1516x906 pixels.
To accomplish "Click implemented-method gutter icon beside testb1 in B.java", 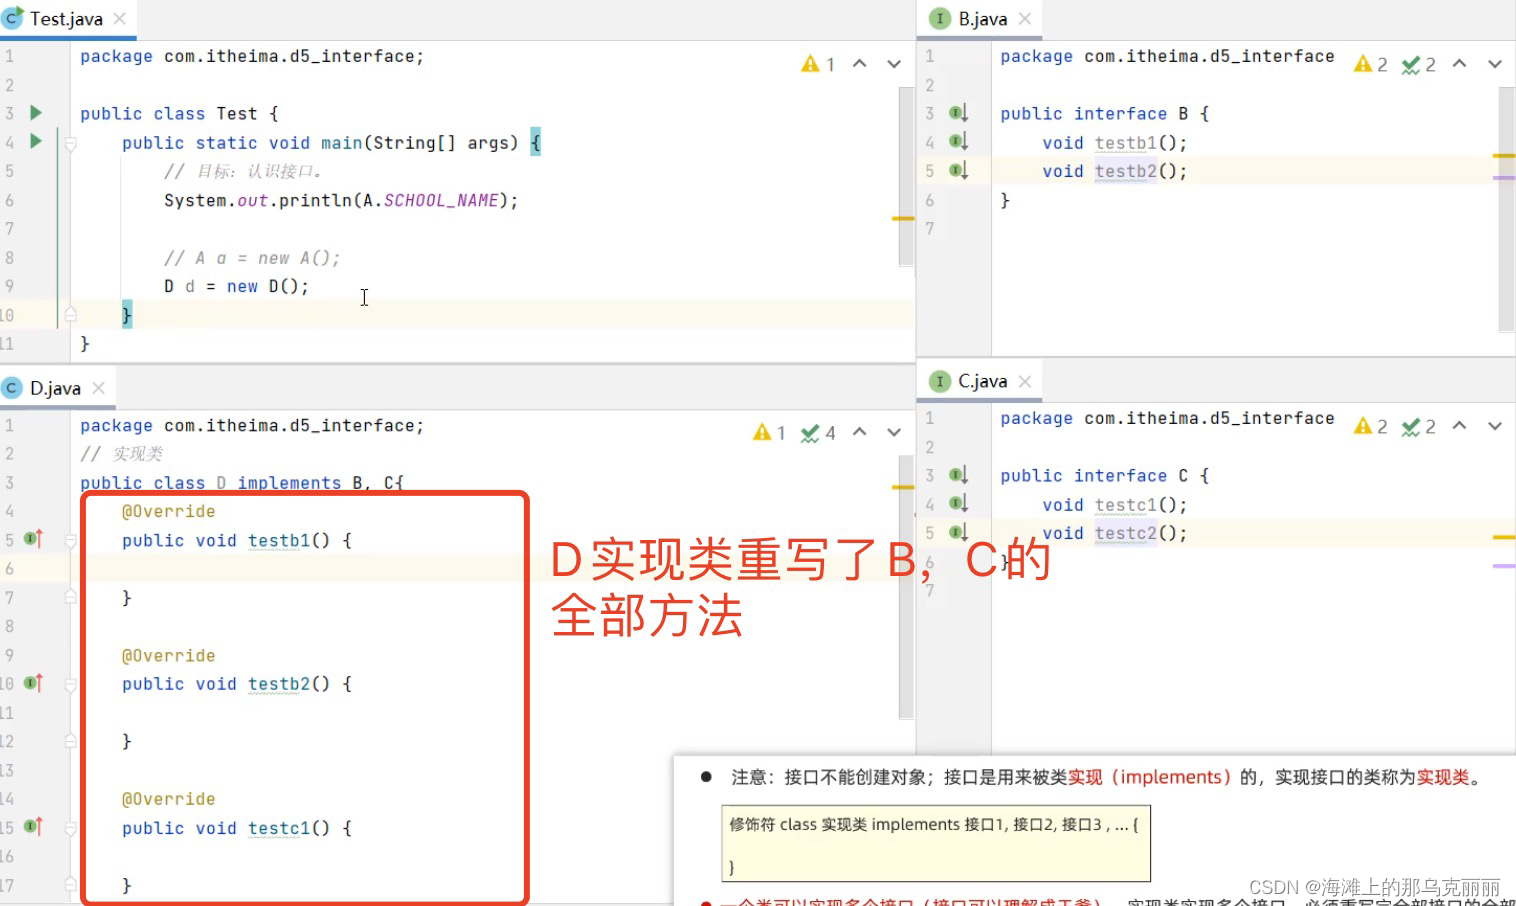I will 957,142.
